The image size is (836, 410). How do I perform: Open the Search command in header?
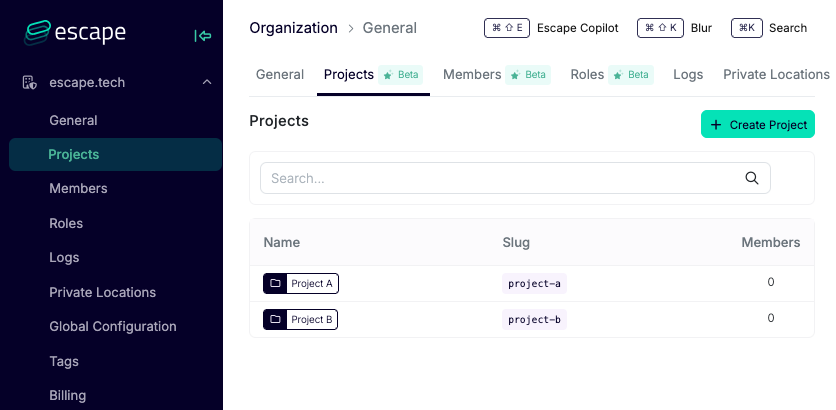click(787, 28)
